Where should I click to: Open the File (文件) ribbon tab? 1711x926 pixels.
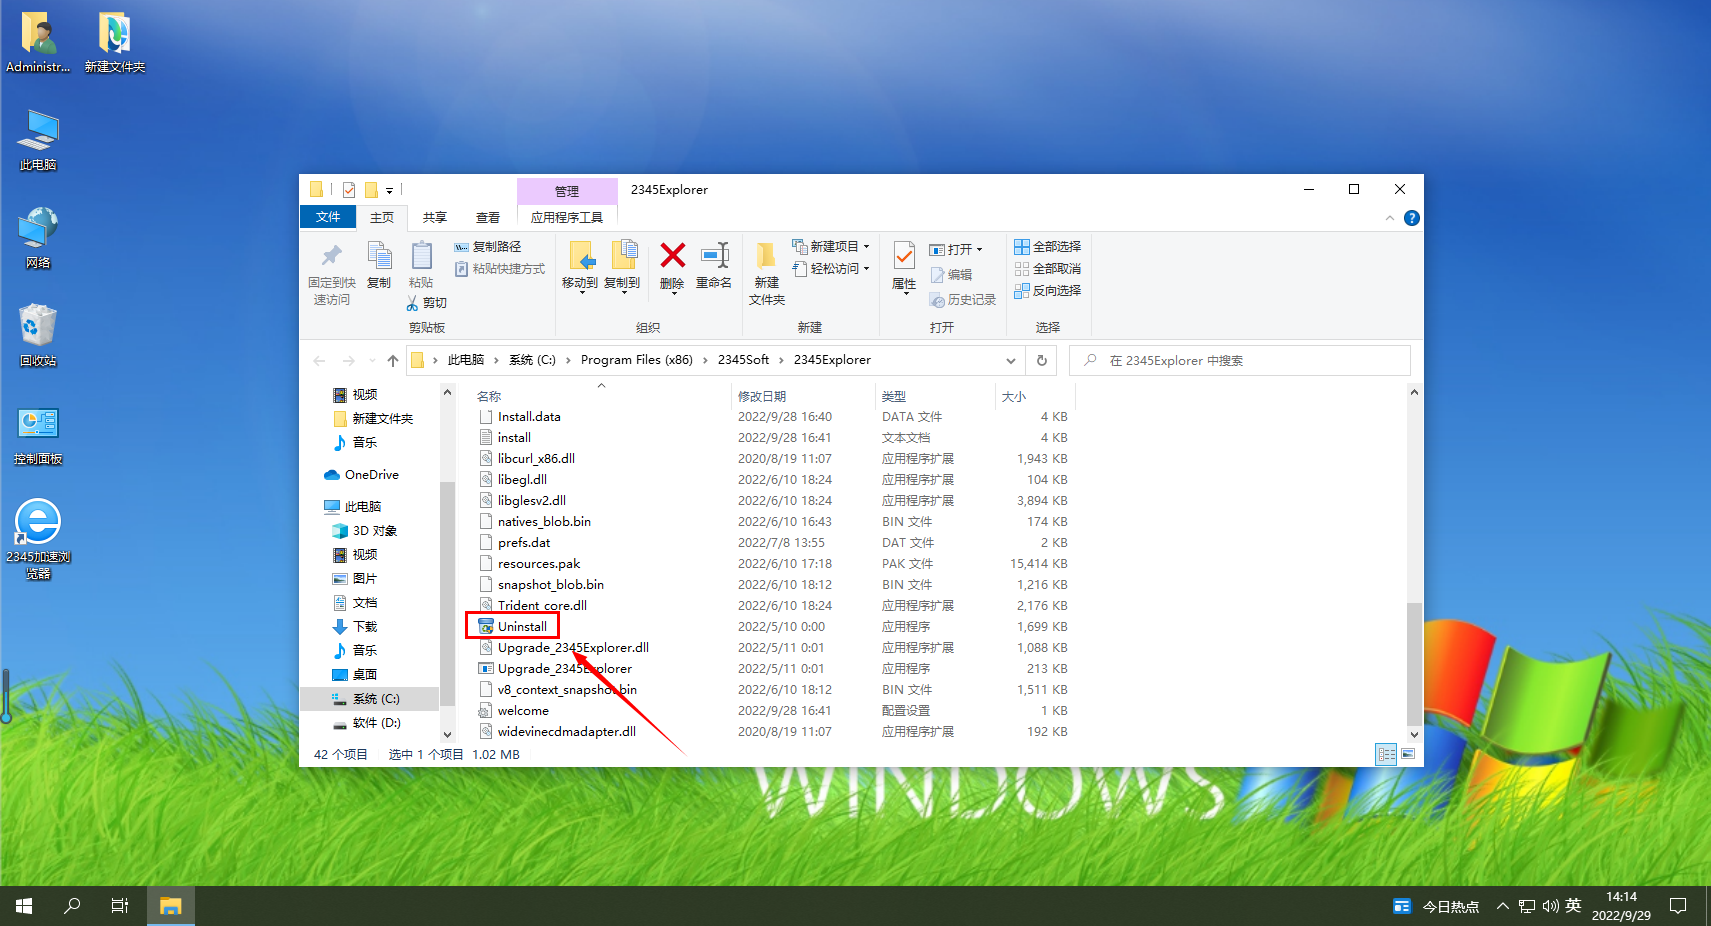coord(328,217)
